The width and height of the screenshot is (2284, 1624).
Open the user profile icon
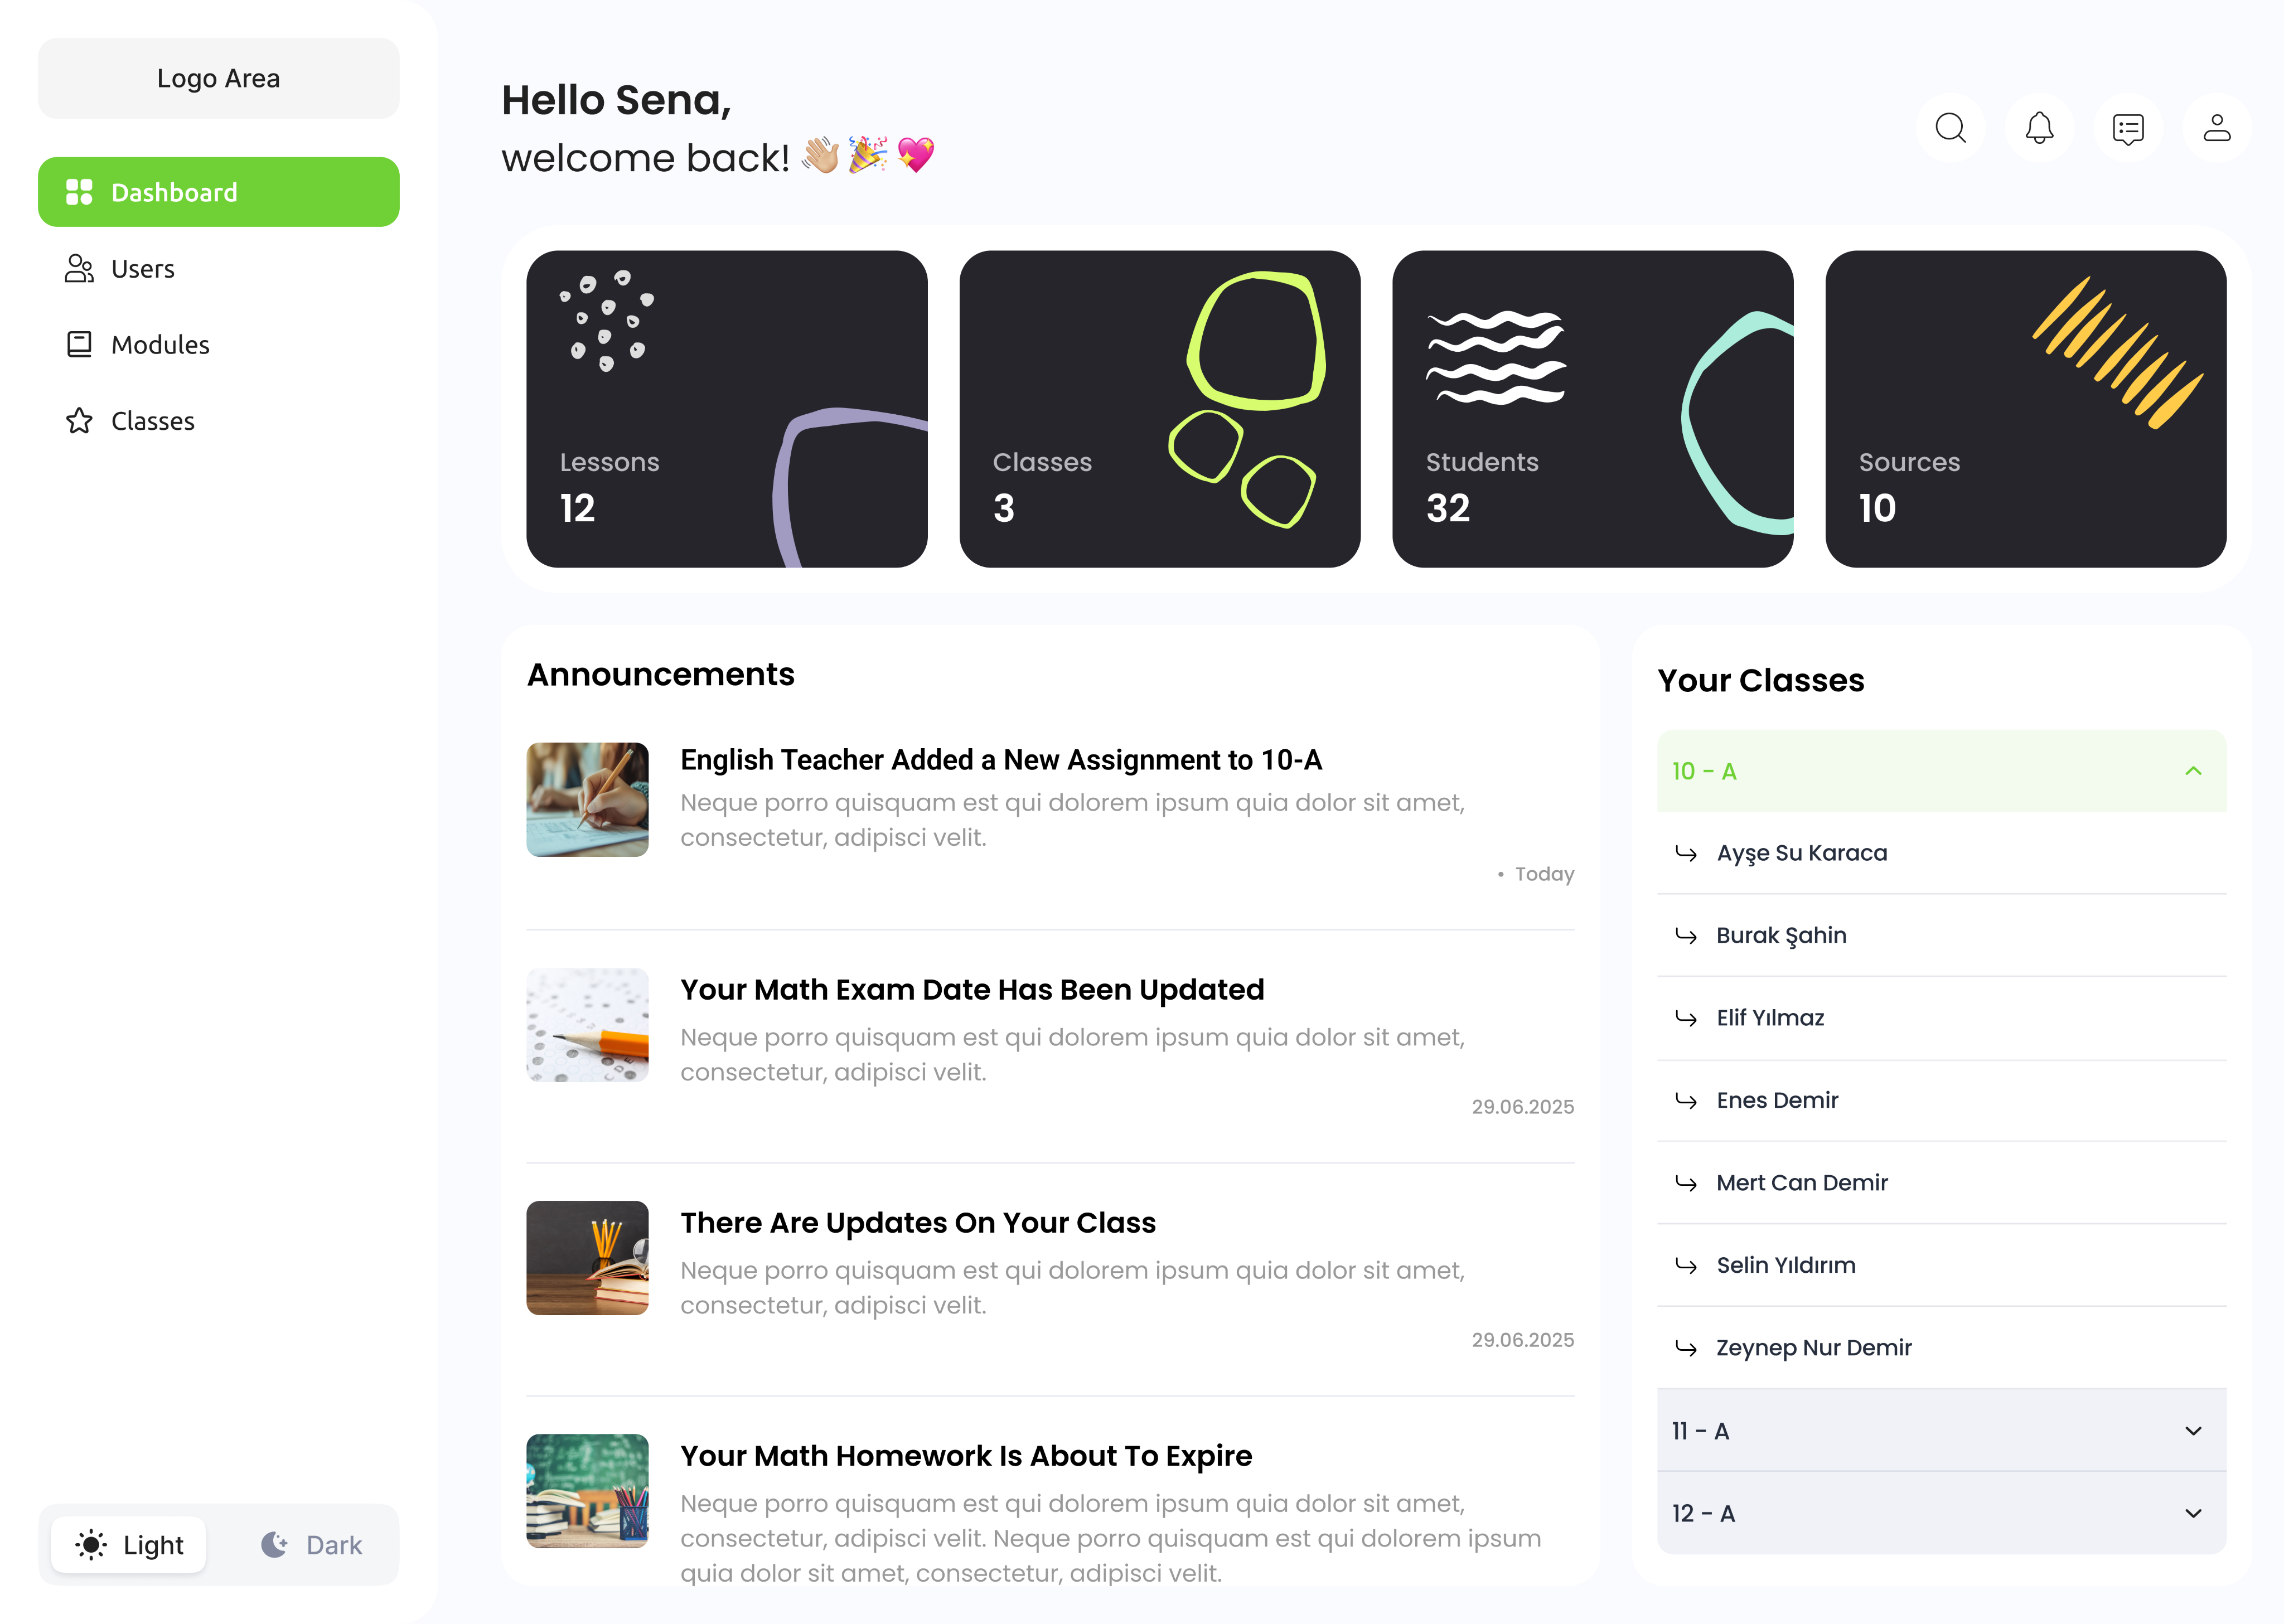click(2217, 129)
